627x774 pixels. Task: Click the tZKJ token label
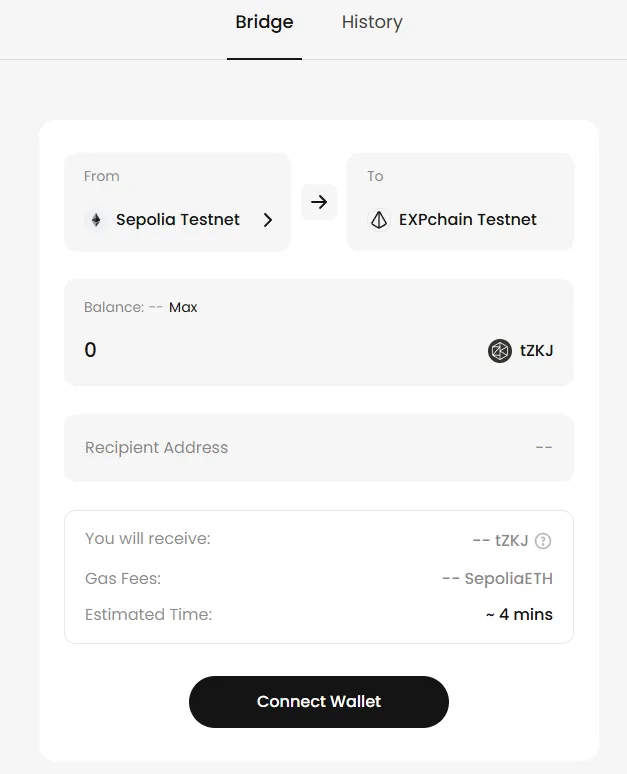click(537, 351)
